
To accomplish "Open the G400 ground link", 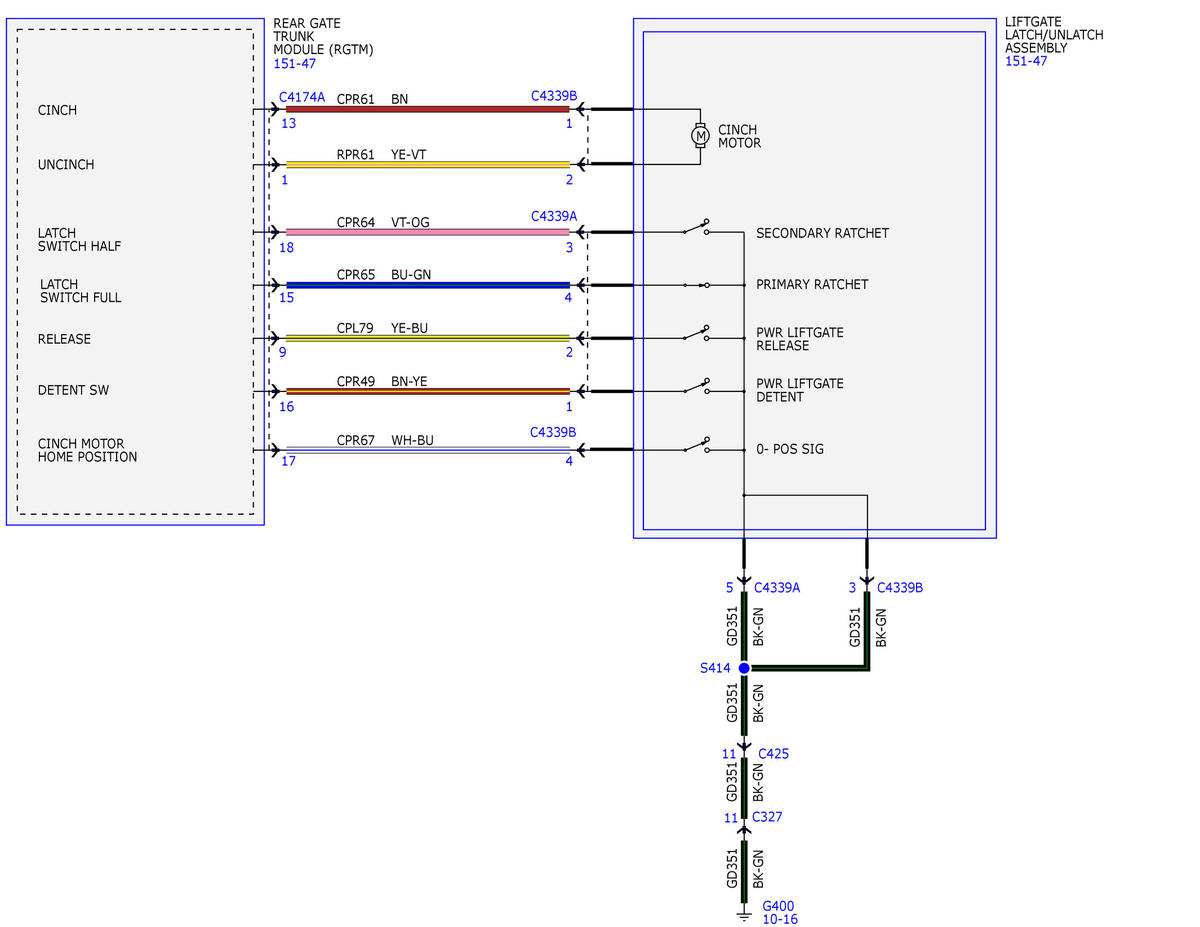I will [778, 906].
